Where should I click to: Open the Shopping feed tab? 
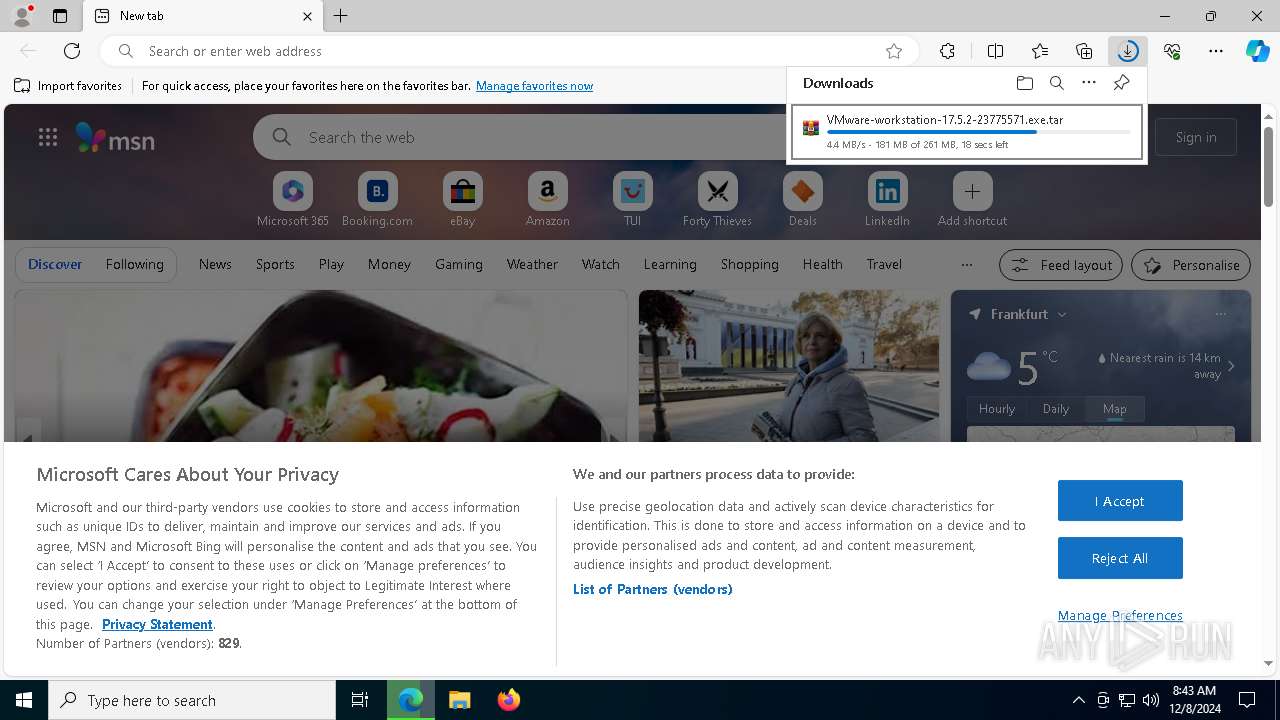(749, 264)
